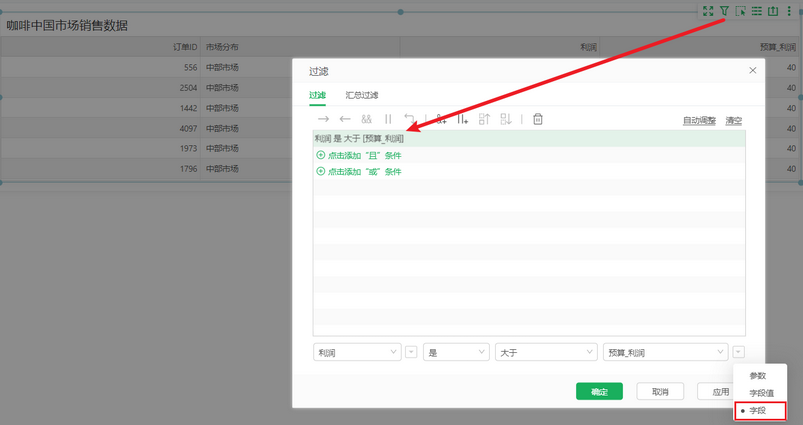
Task: Click the fullscreen expand icon above table
Action: pyautogui.click(x=708, y=10)
